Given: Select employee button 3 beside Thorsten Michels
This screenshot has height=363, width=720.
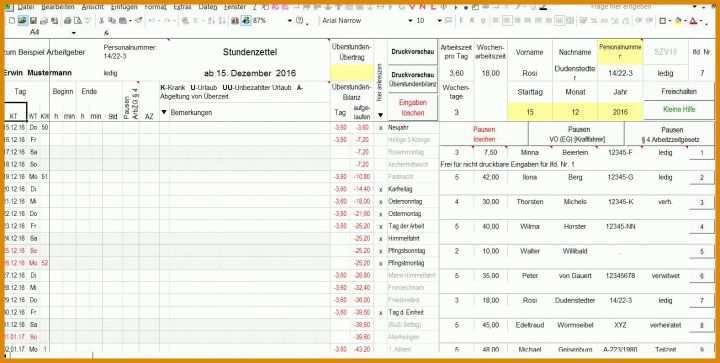Looking at the screenshot, I should click(701, 202).
